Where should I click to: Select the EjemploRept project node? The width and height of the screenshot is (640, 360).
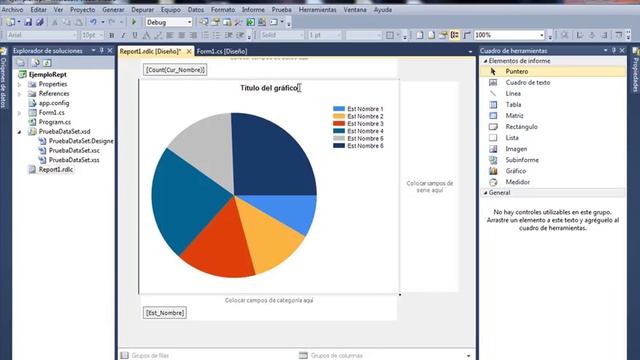pos(47,75)
